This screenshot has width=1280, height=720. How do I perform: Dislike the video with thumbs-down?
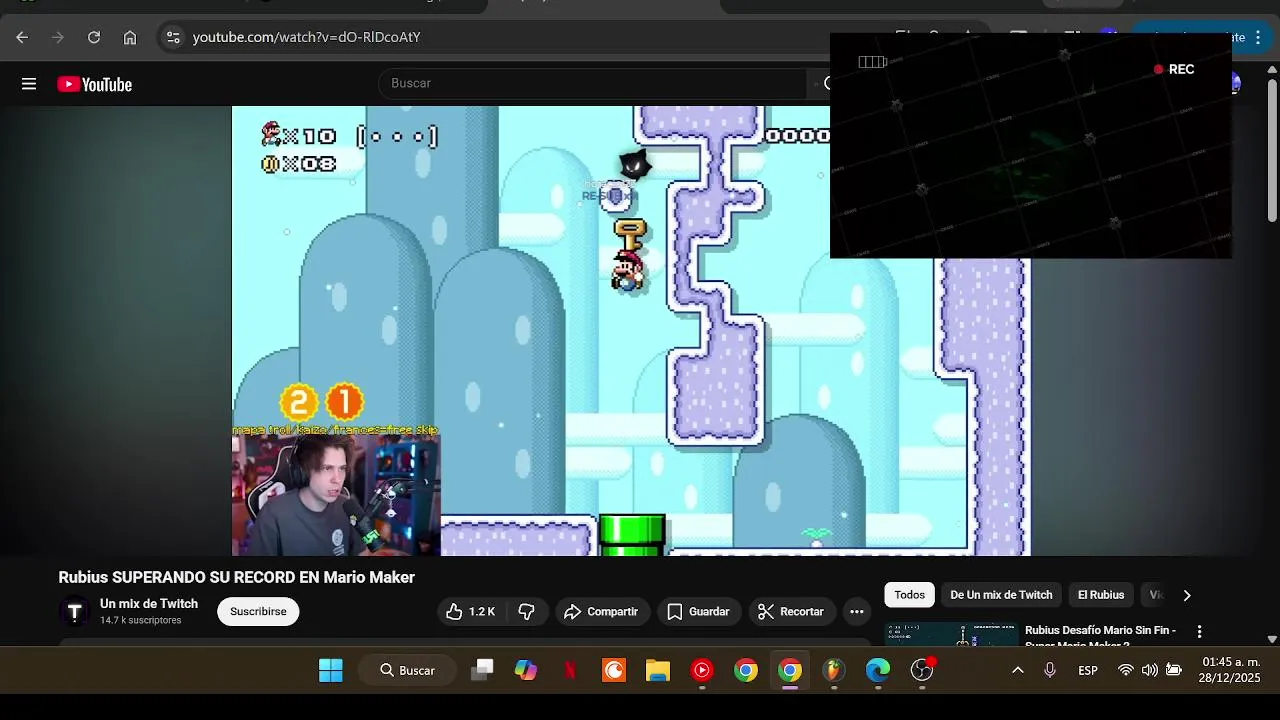(527, 611)
